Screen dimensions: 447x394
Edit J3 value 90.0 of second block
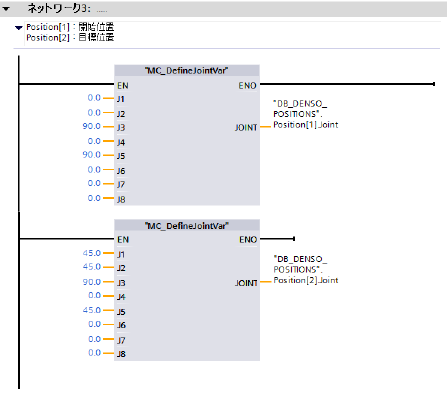(x=92, y=282)
